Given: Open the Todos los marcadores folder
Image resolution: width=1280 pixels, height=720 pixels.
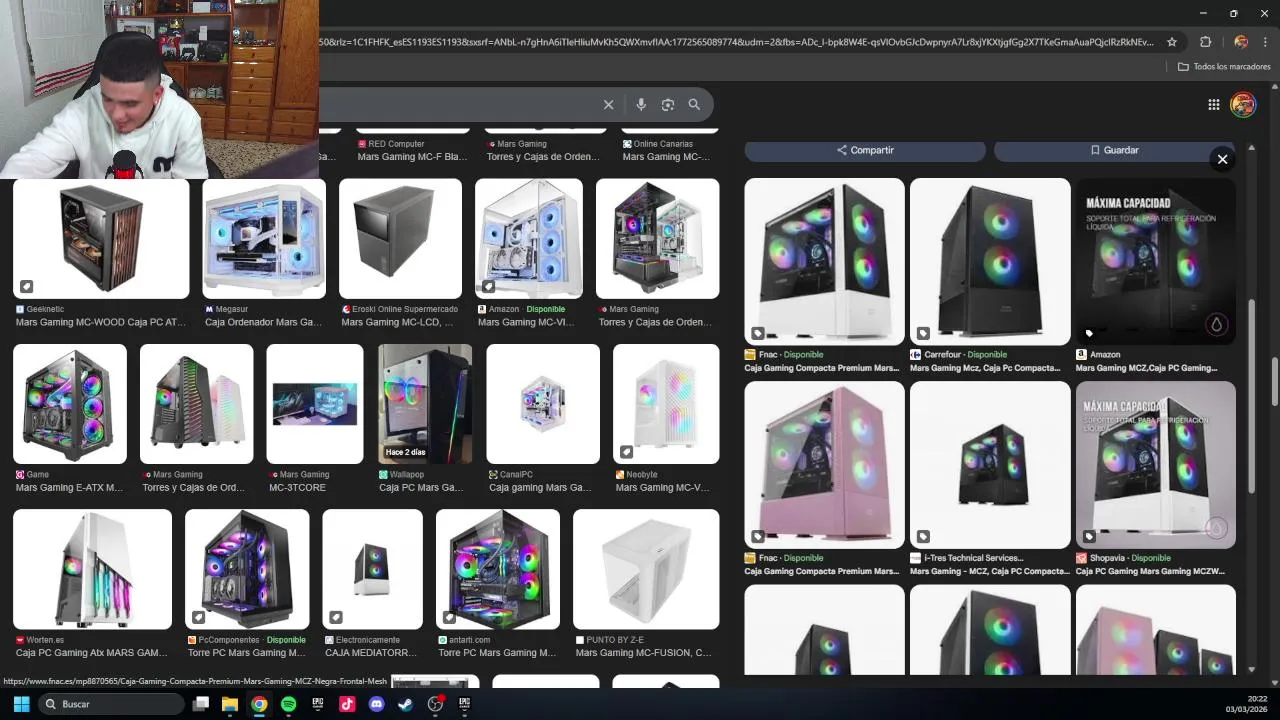Looking at the screenshot, I should coord(1224,67).
